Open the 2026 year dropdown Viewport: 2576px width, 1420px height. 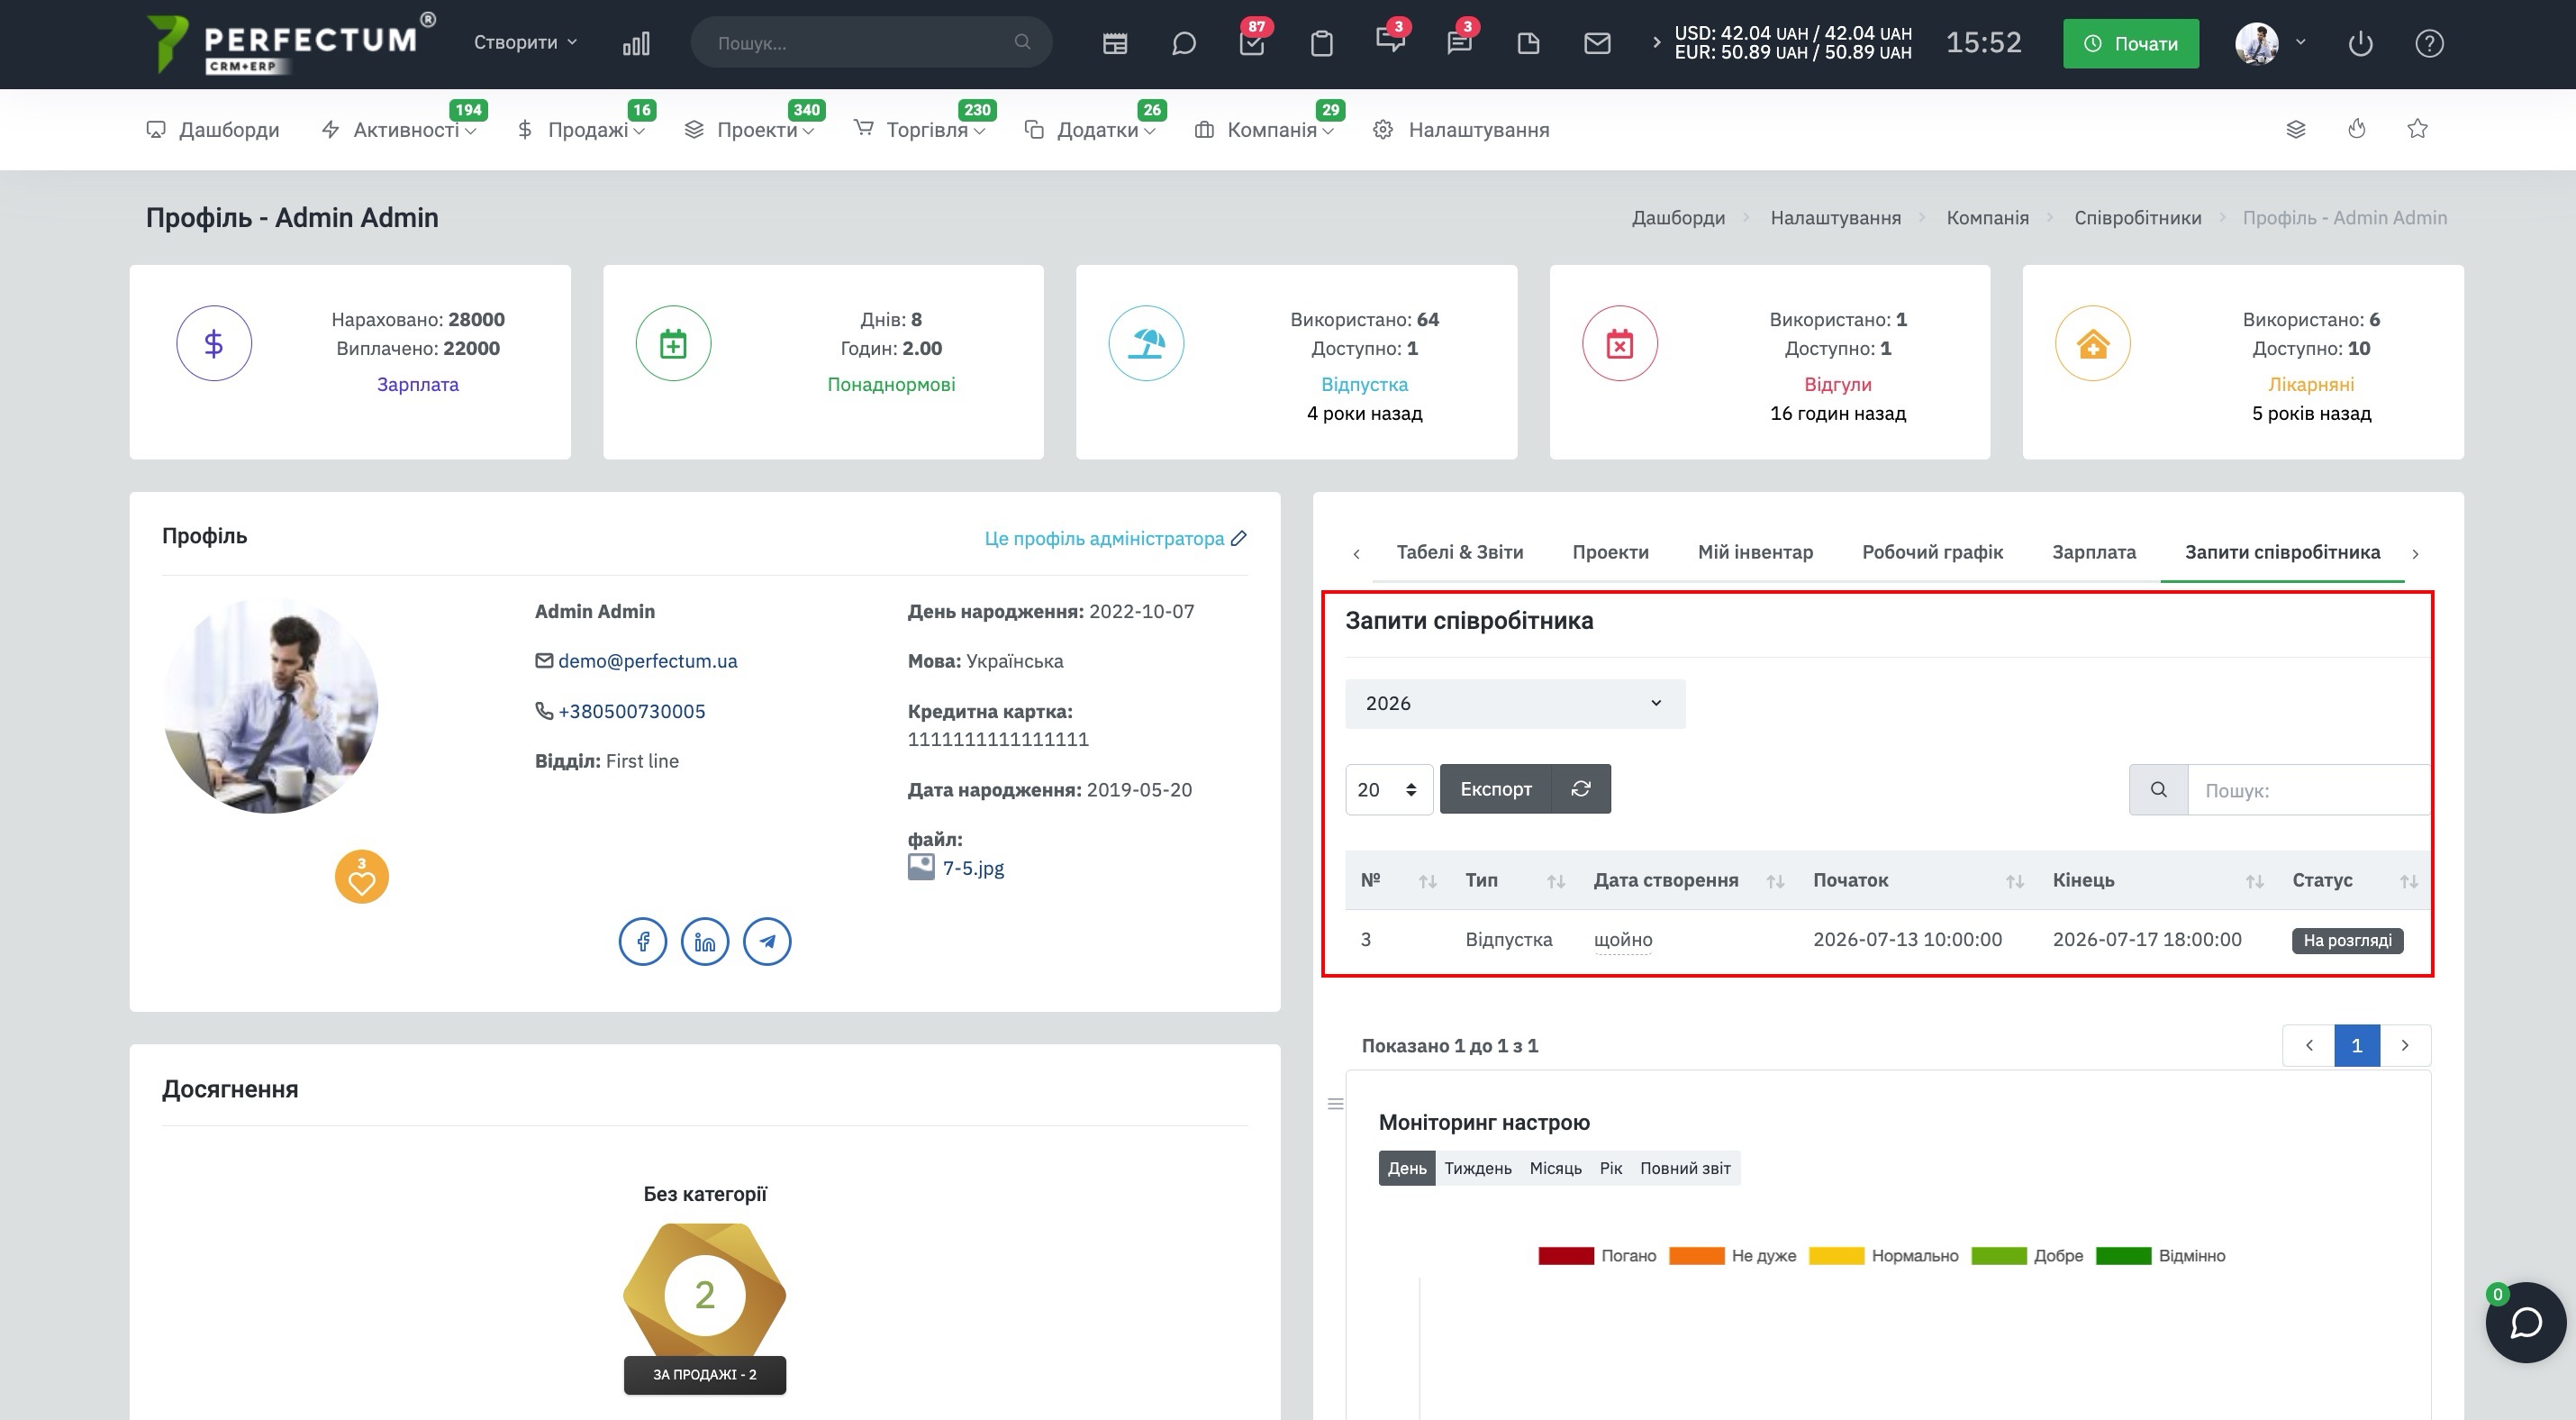[1515, 703]
